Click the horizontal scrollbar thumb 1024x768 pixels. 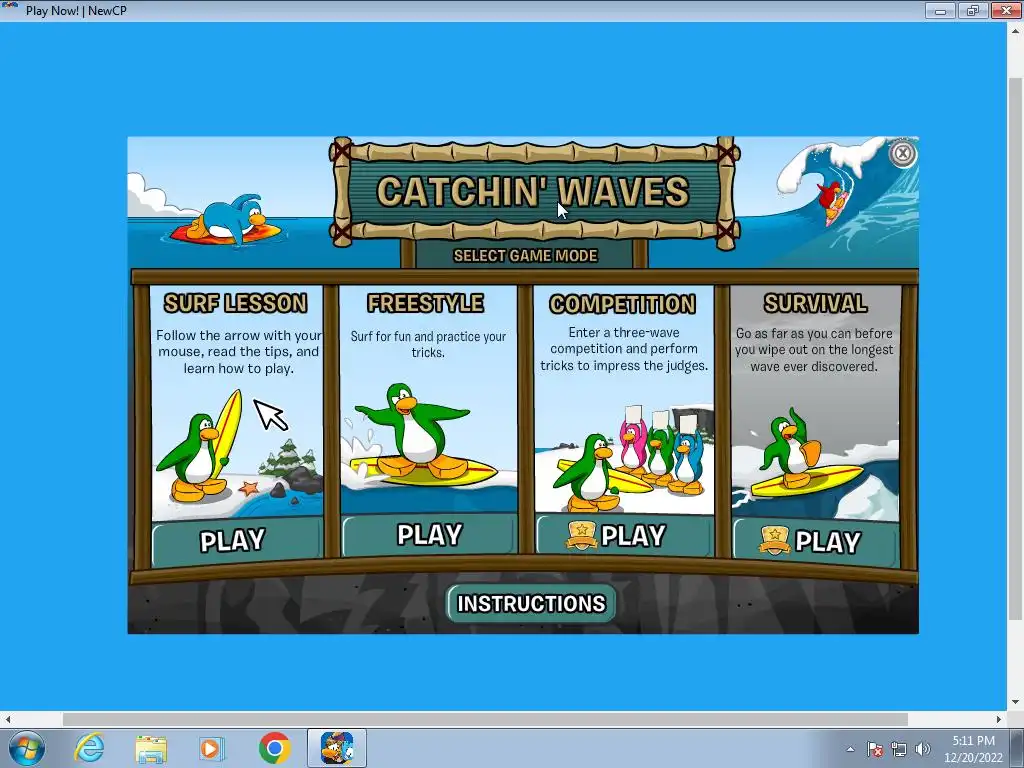[485, 719]
